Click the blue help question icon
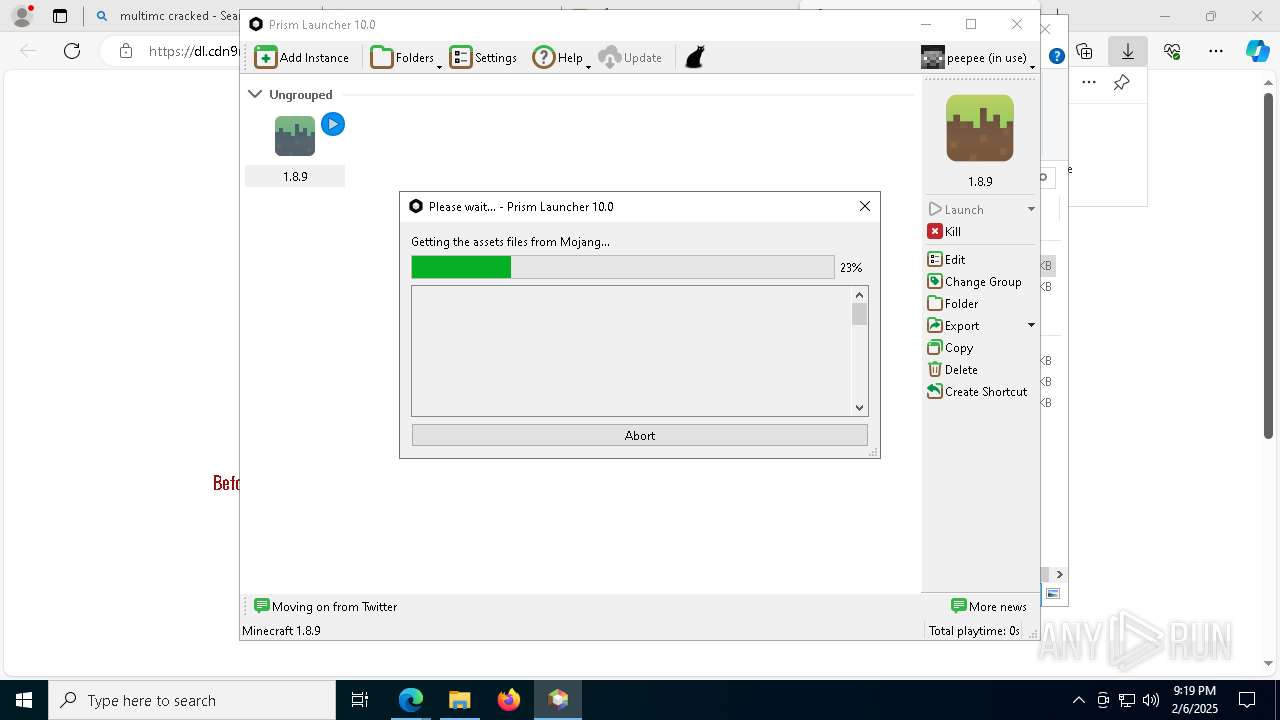This screenshot has height=720, width=1280. click(x=1056, y=56)
